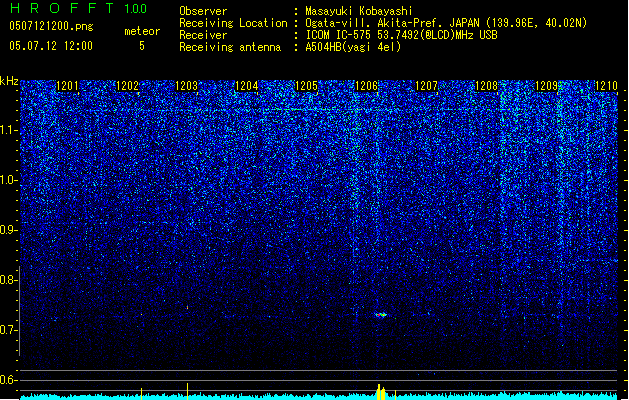Click the 1.1 kHz axis label
The height and width of the screenshot is (400, 629).
8,130
